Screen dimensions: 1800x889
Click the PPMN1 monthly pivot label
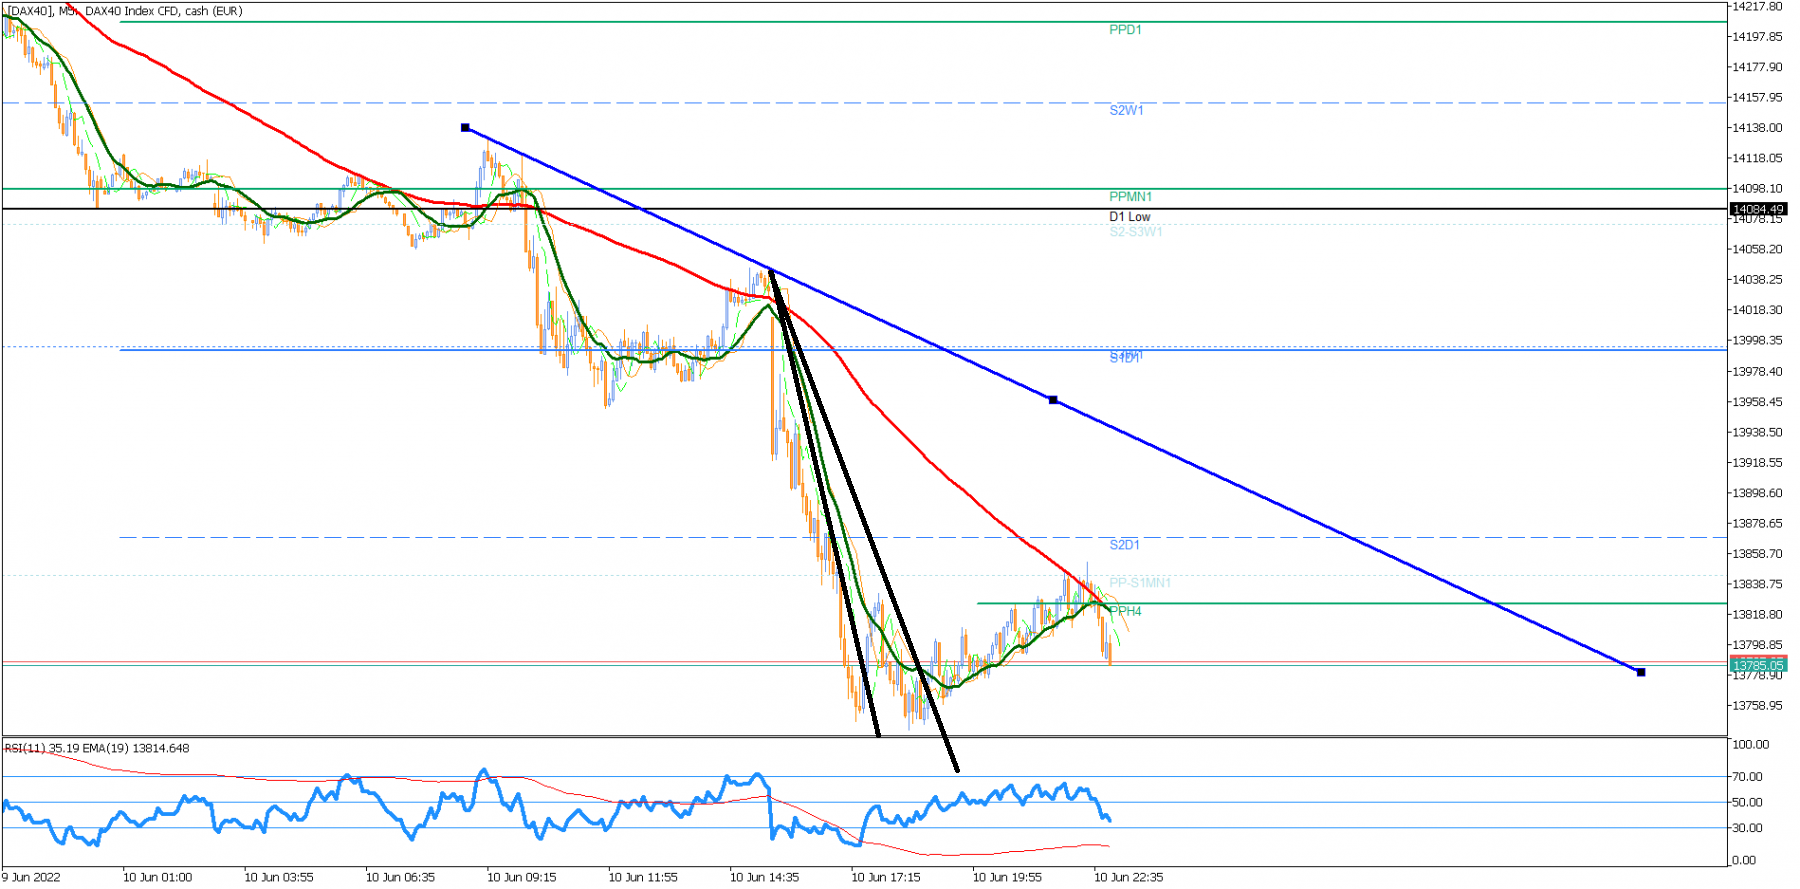coord(1130,197)
